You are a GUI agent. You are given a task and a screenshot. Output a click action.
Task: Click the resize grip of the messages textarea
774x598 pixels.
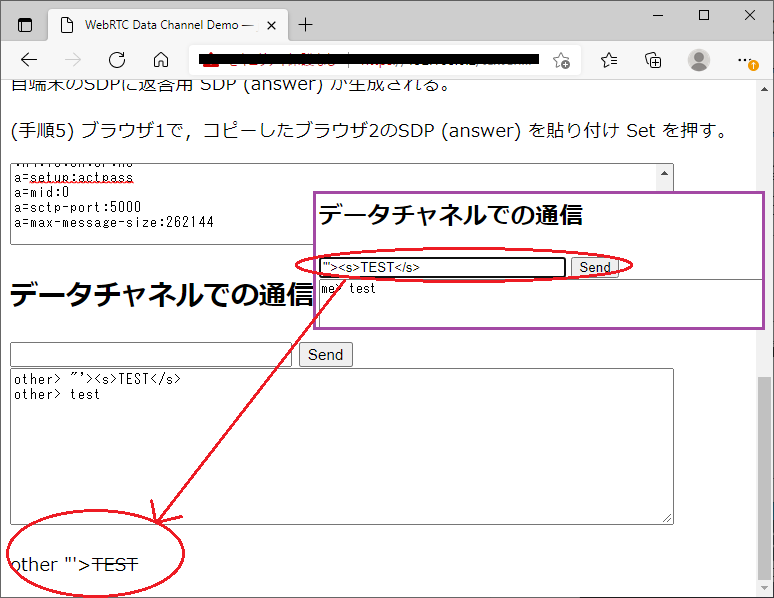tap(667, 518)
